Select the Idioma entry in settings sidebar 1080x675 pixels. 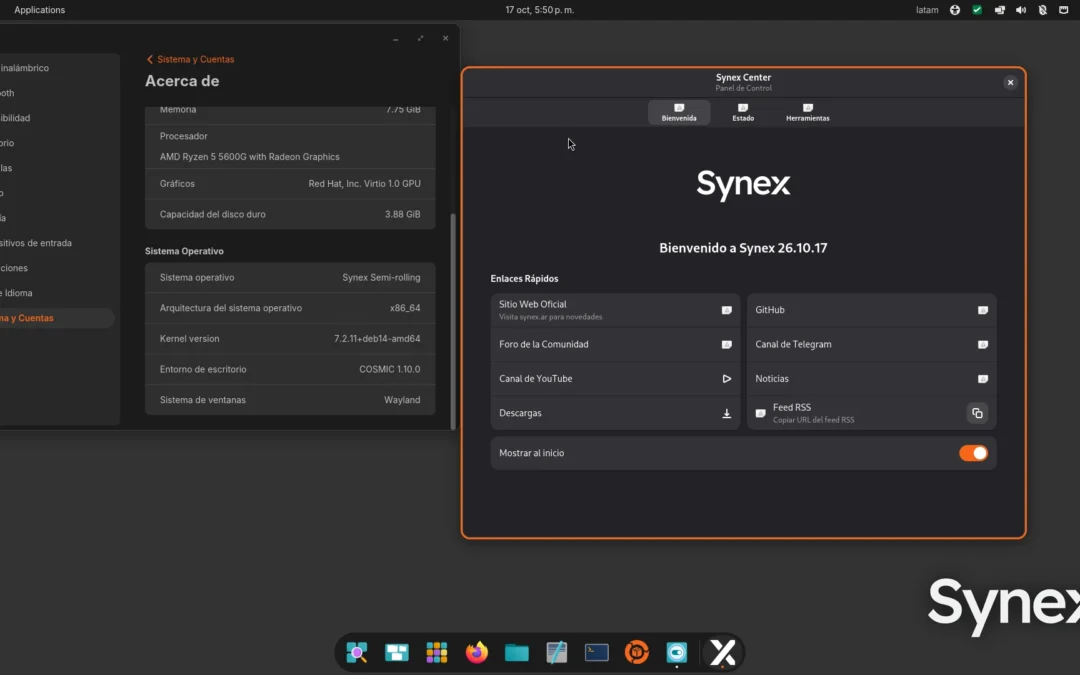coord(57,293)
